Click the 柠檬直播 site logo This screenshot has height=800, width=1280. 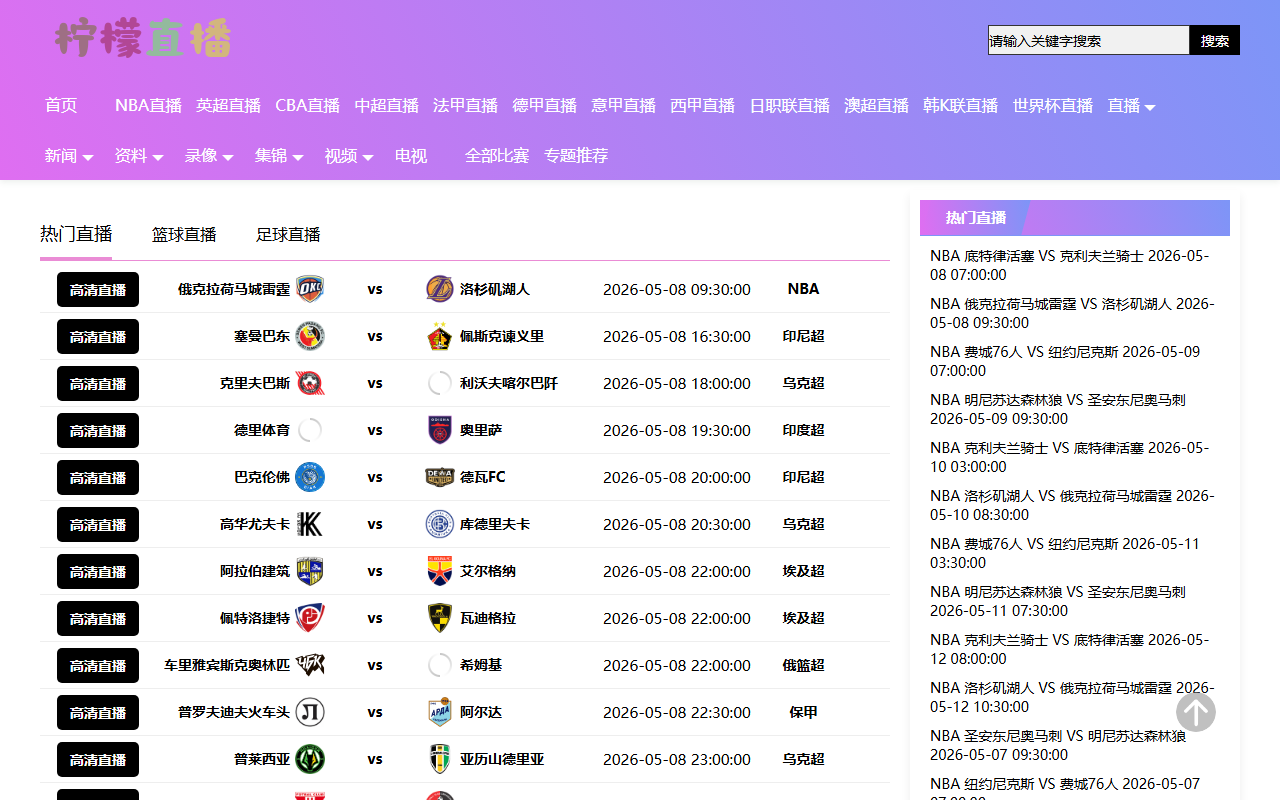143,38
